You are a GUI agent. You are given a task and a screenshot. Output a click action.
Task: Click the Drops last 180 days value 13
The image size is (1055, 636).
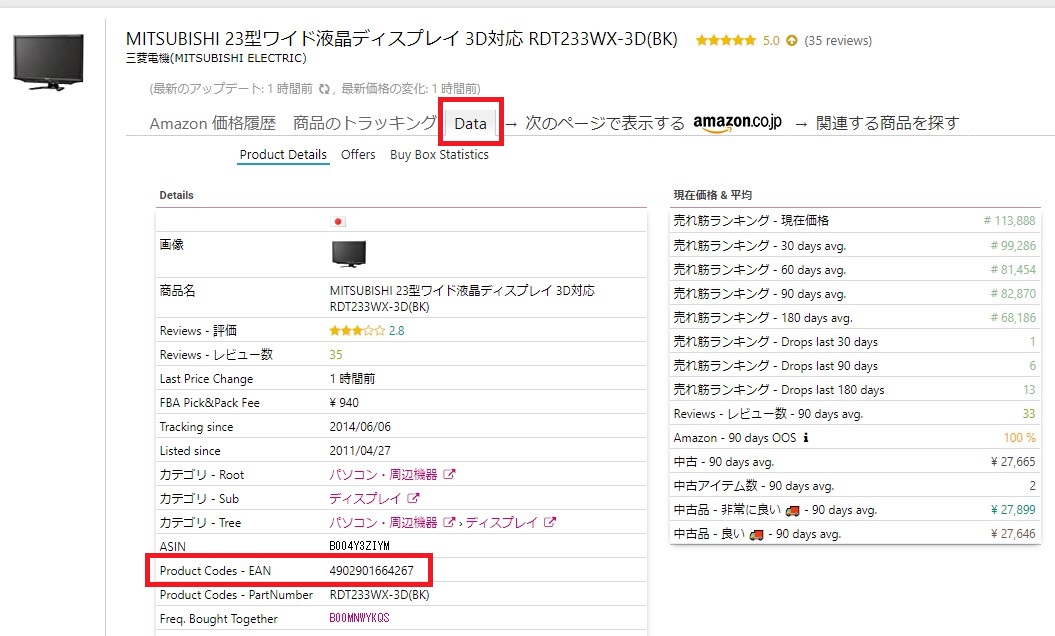click(1029, 390)
